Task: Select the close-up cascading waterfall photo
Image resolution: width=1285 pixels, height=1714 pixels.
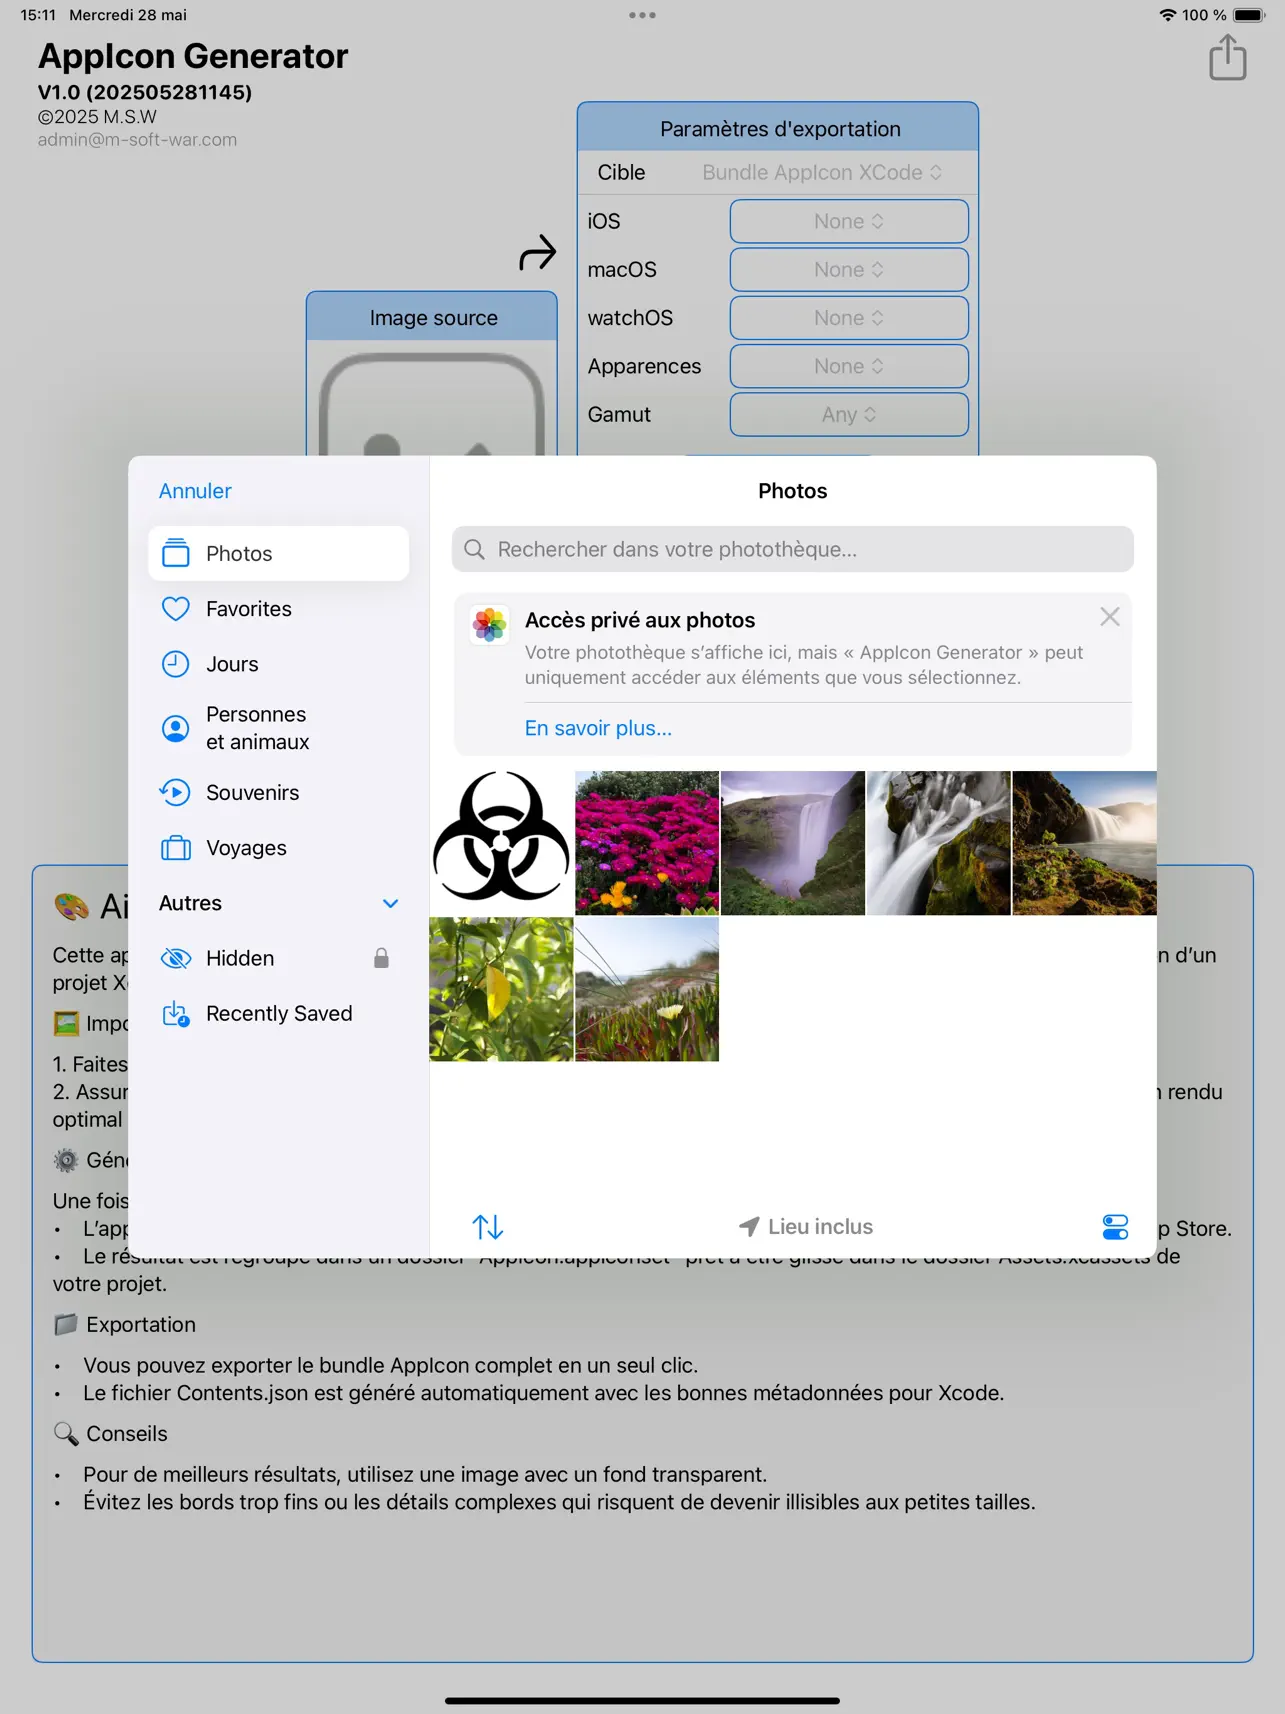Action: (x=939, y=843)
